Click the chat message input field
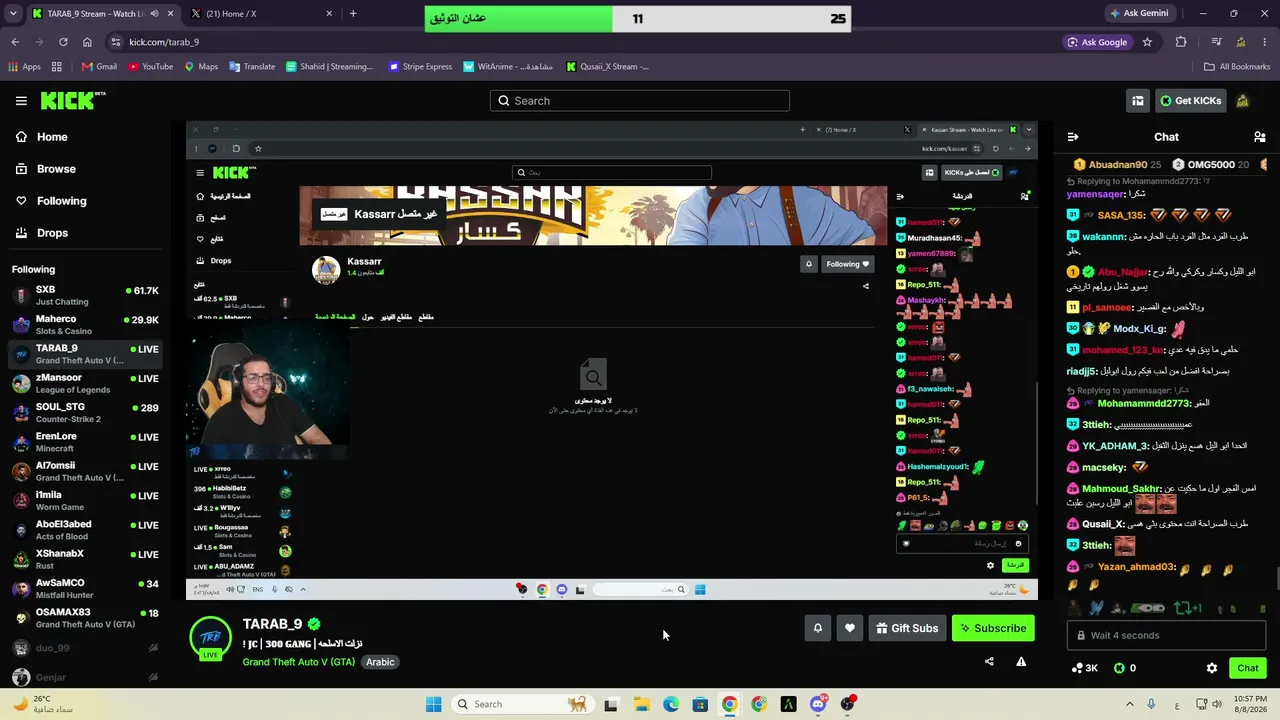The image size is (1280, 720). (x=1166, y=635)
